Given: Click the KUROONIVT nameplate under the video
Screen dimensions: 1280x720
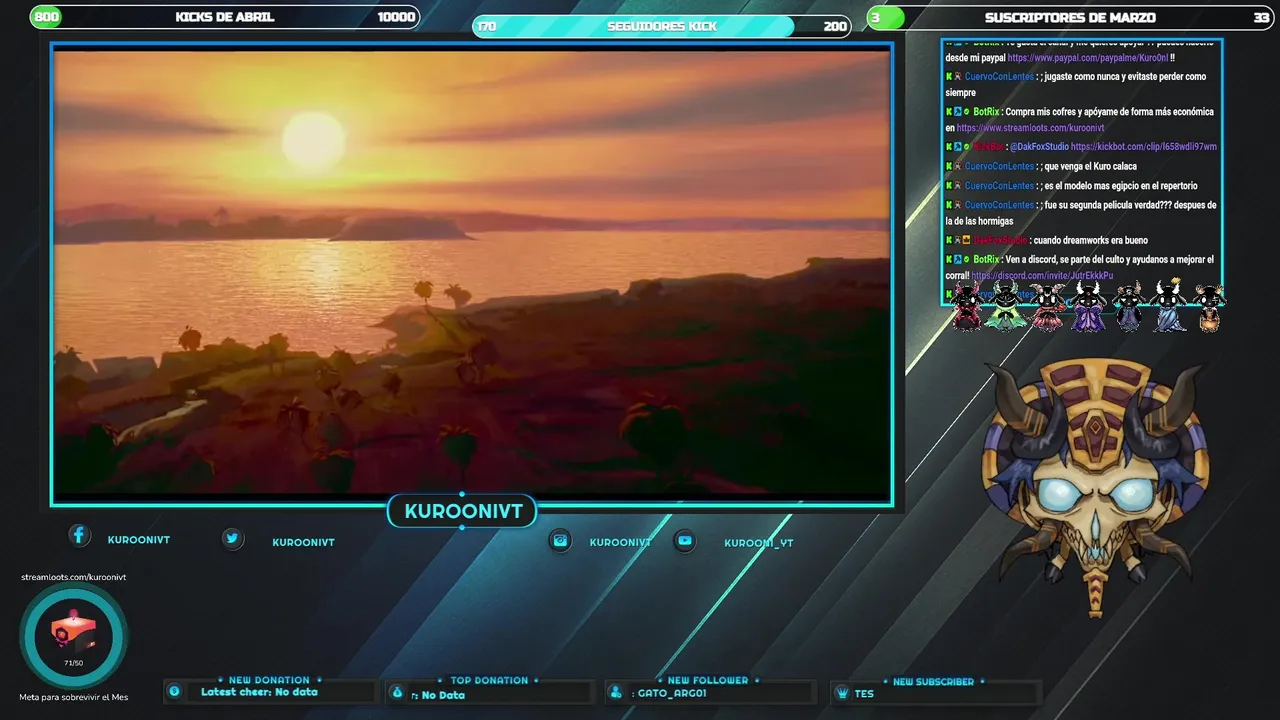Looking at the screenshot, I should click(463, 512).
